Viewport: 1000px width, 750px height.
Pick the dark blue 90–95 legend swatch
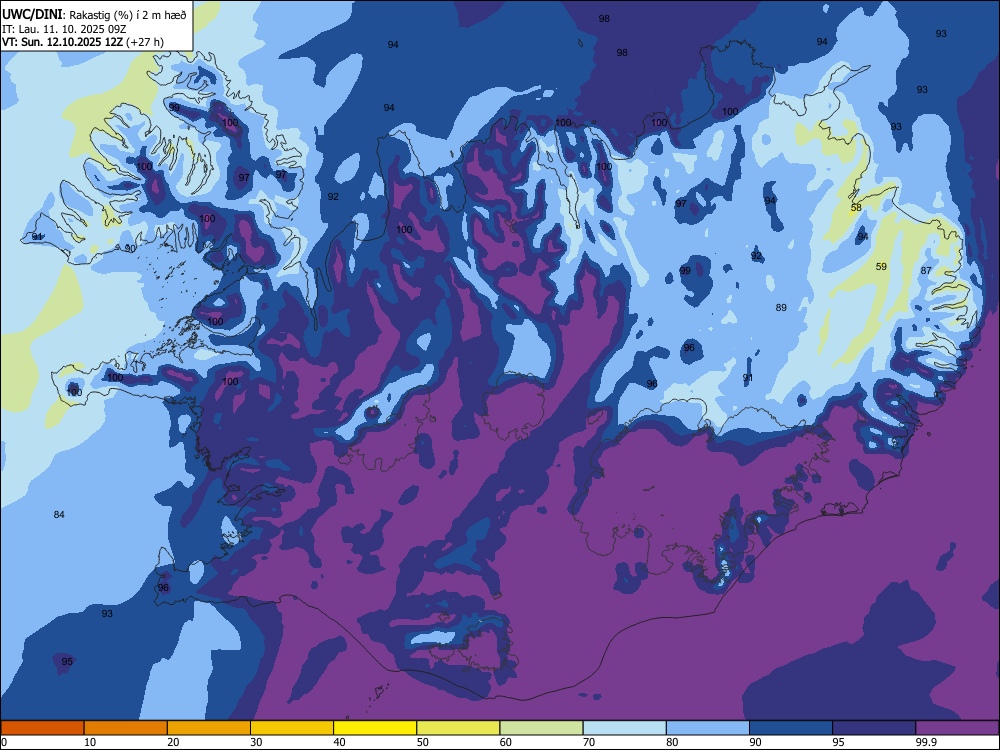pyautogui.click(x=791, y=728)
